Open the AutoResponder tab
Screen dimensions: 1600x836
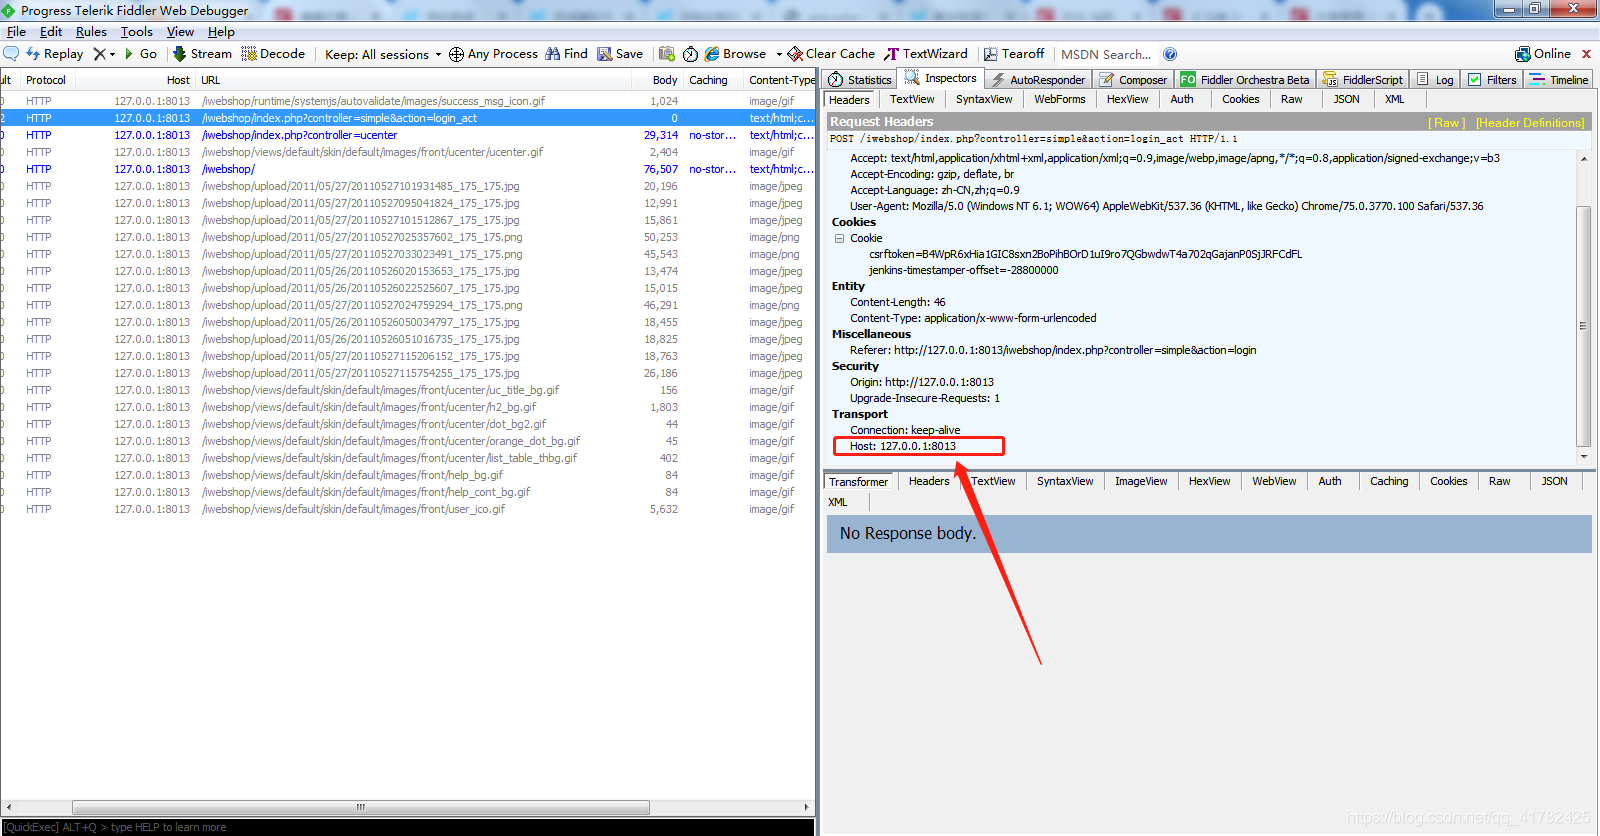click(1038, 80)
